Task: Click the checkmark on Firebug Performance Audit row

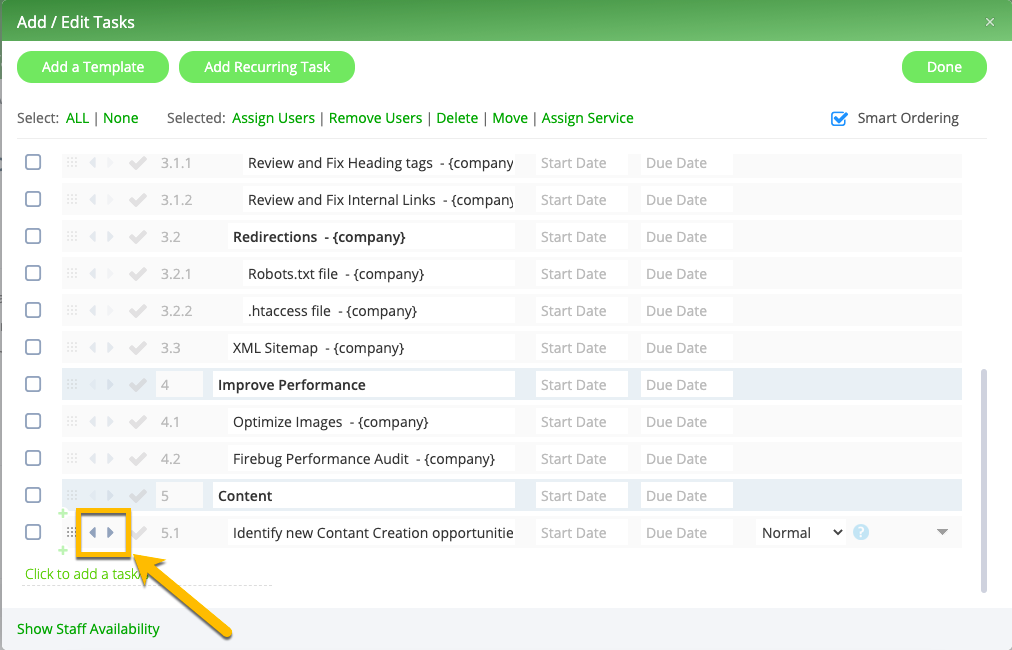Action: pyautogui.click(x=137, y=459)
